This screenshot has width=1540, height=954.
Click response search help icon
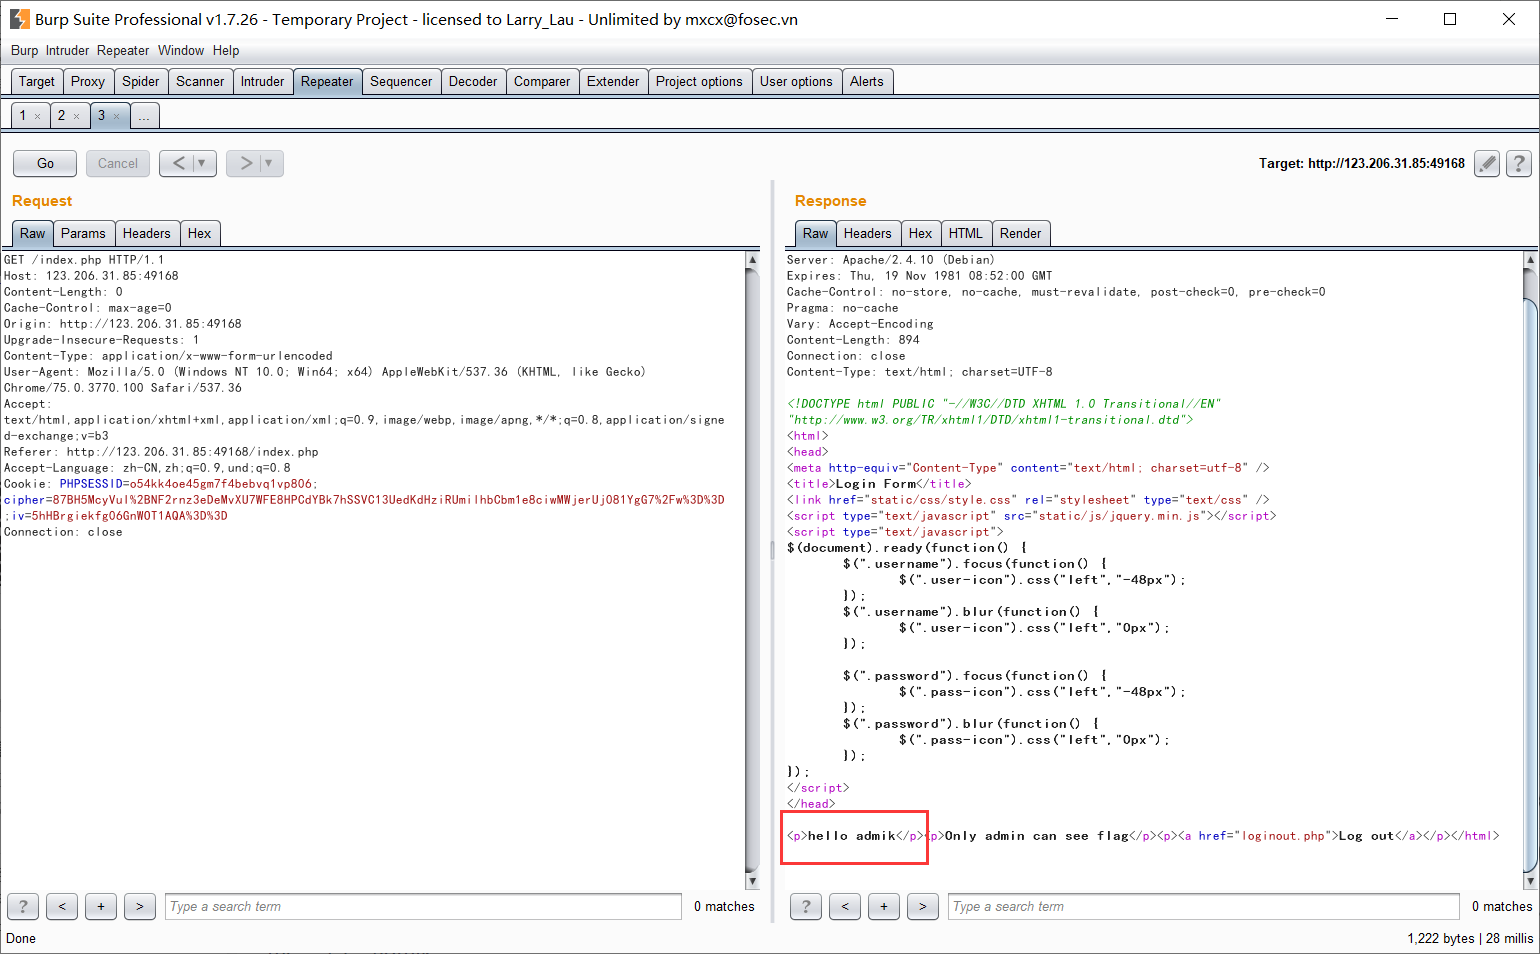tap(806, 906)
